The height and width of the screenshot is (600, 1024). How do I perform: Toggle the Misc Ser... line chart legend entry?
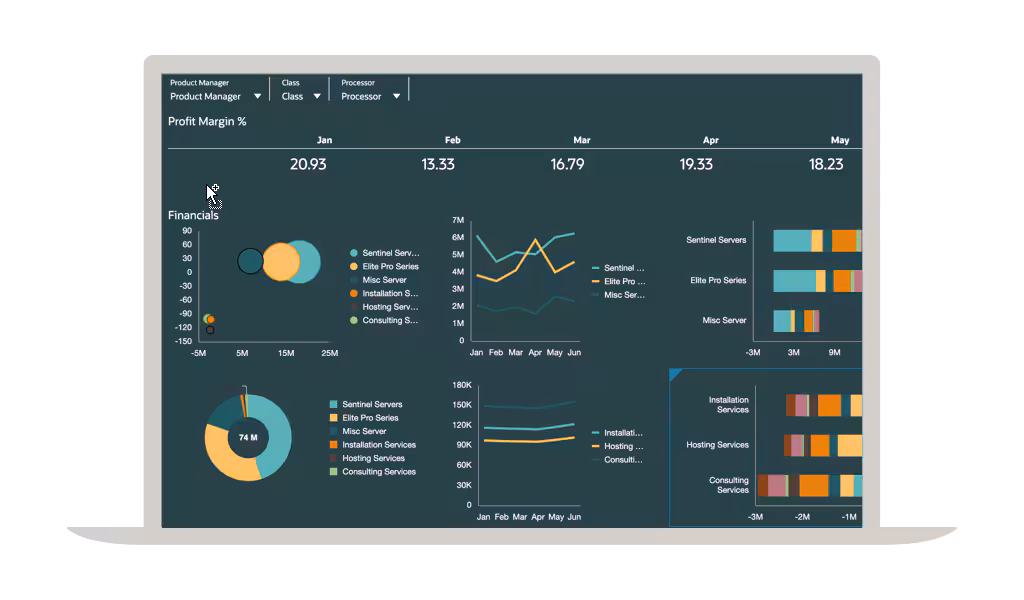[x=618, y=295]
